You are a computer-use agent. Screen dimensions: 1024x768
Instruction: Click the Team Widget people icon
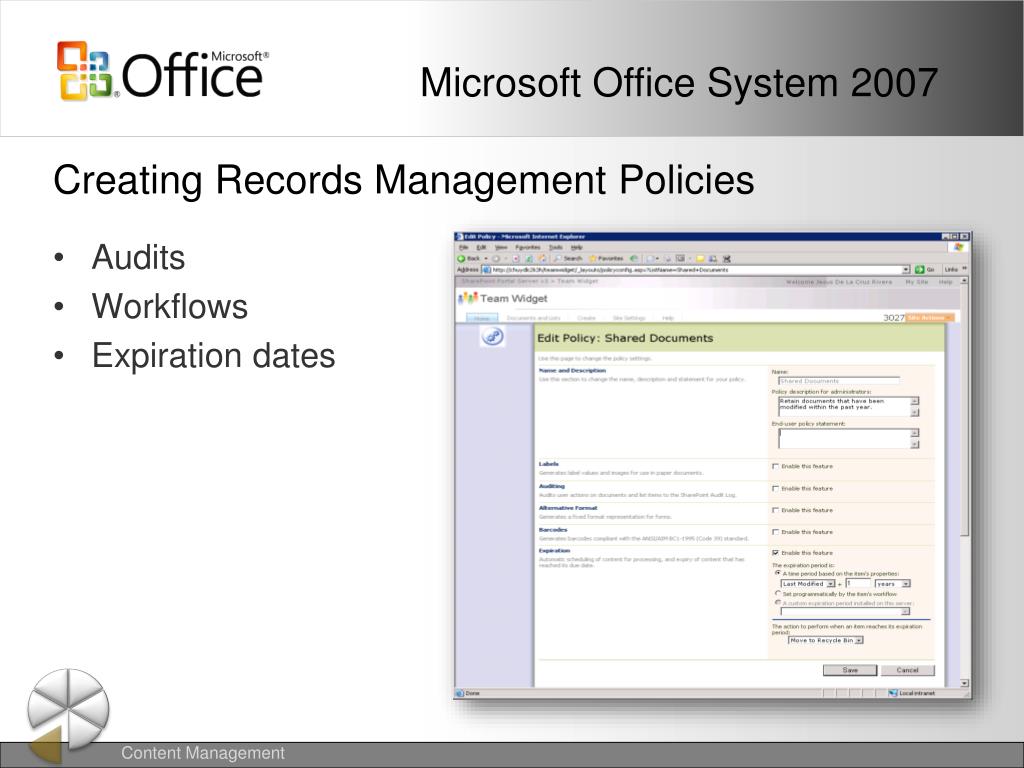(468, 298)
